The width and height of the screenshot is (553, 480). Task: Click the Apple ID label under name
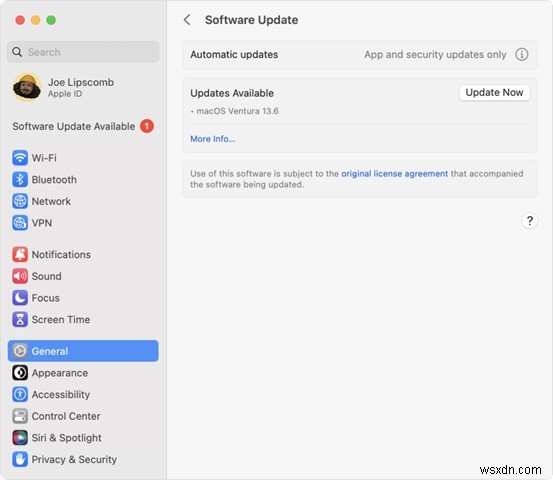(65, 94)
